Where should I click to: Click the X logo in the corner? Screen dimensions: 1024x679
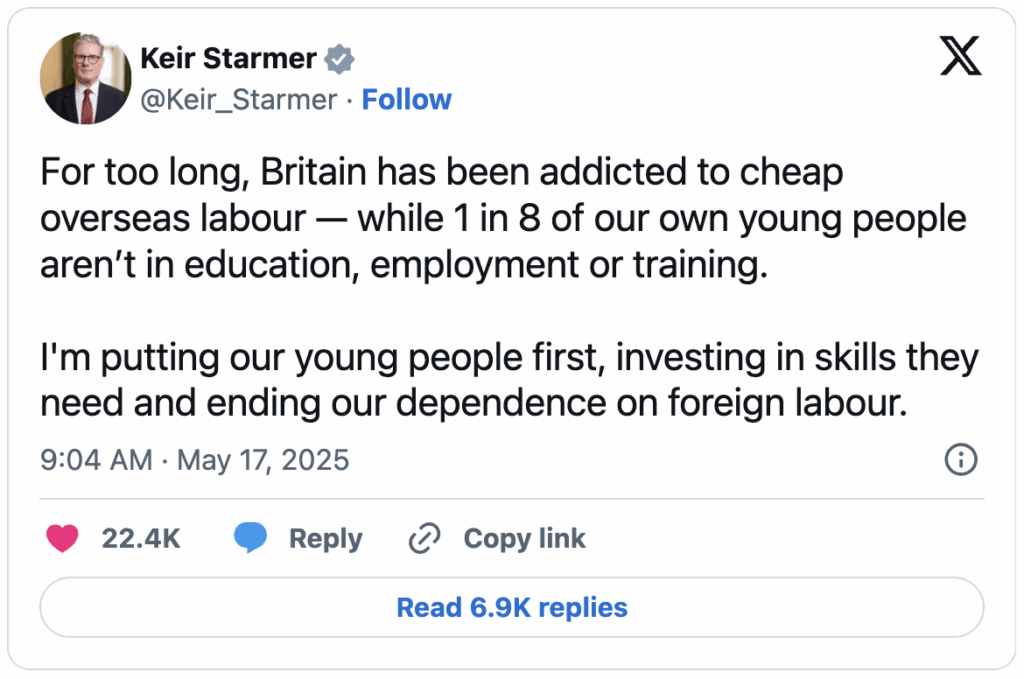coord(961,58)
